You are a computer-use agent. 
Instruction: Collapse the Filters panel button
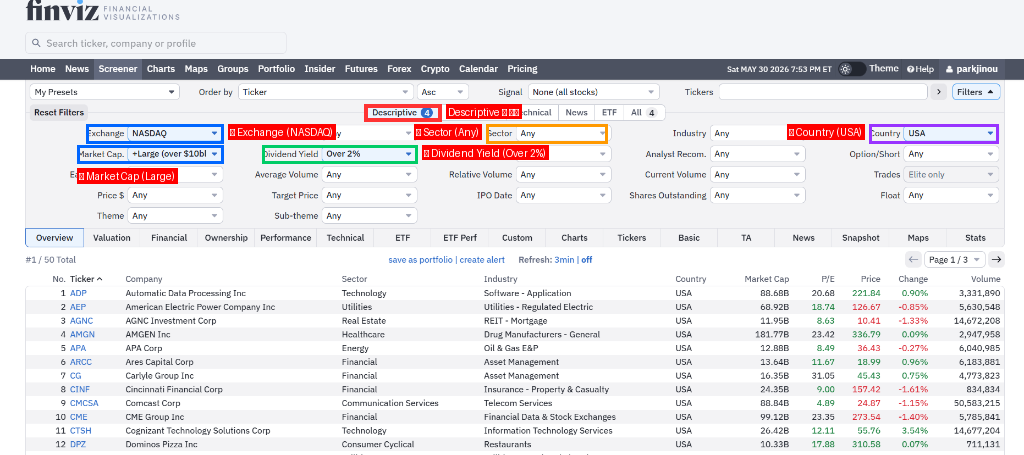(x=976, y=92)
